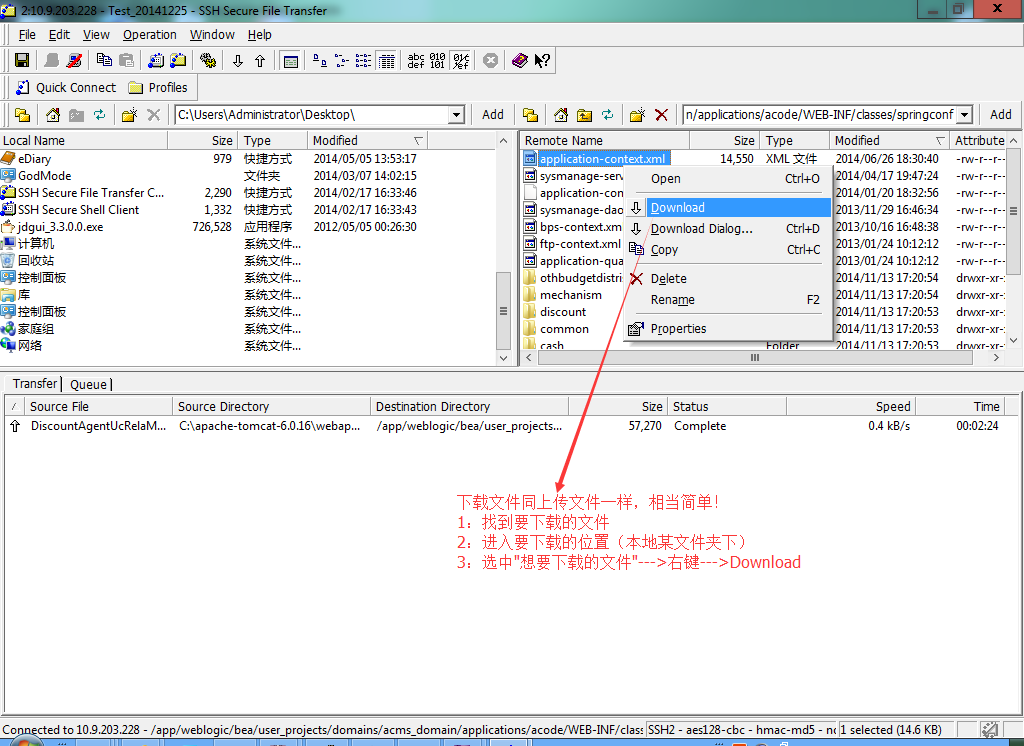This screenshot has width=1024, height=746.
Task: Choose Download in the context menu
Action: pyautogui.click(x=728, y=208)
